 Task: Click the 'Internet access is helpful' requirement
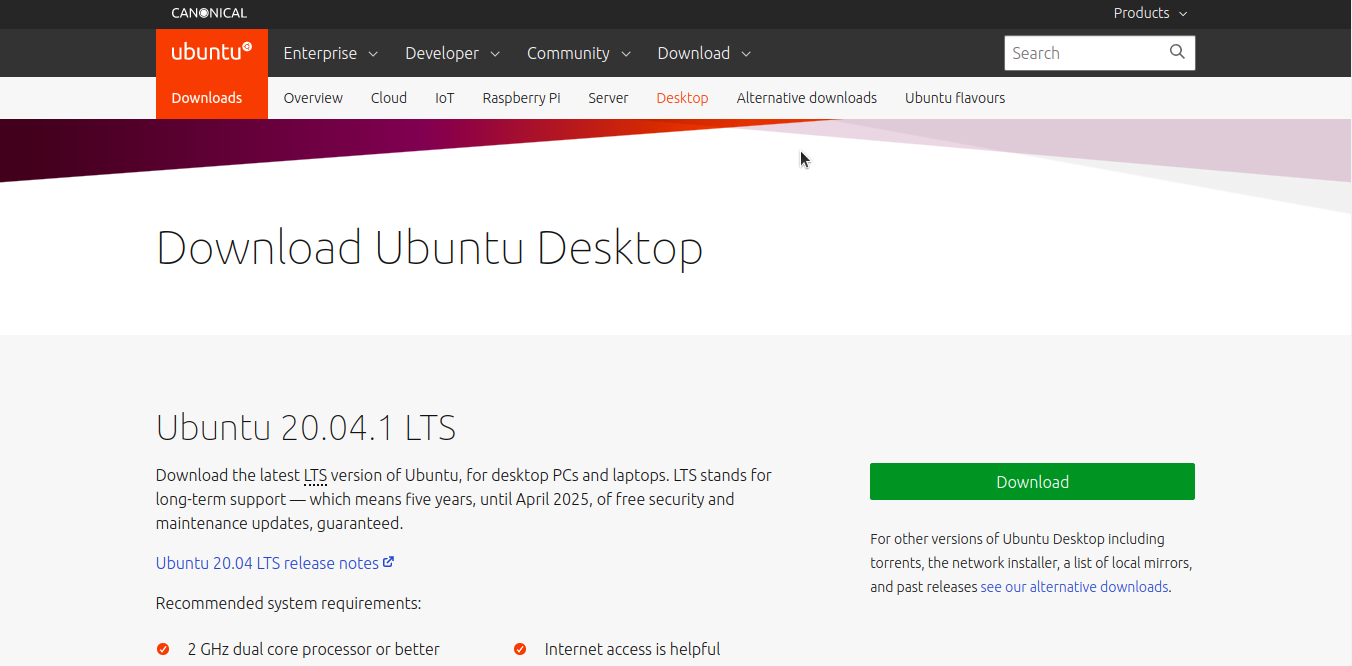click(632, 649)
